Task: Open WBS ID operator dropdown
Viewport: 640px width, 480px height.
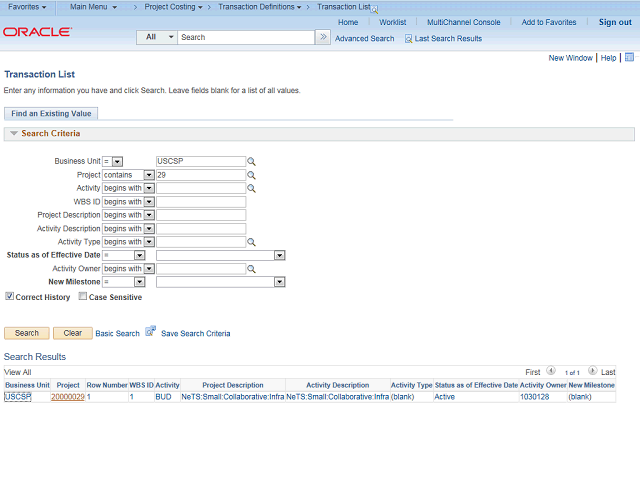Action: [x=149, y=202]
